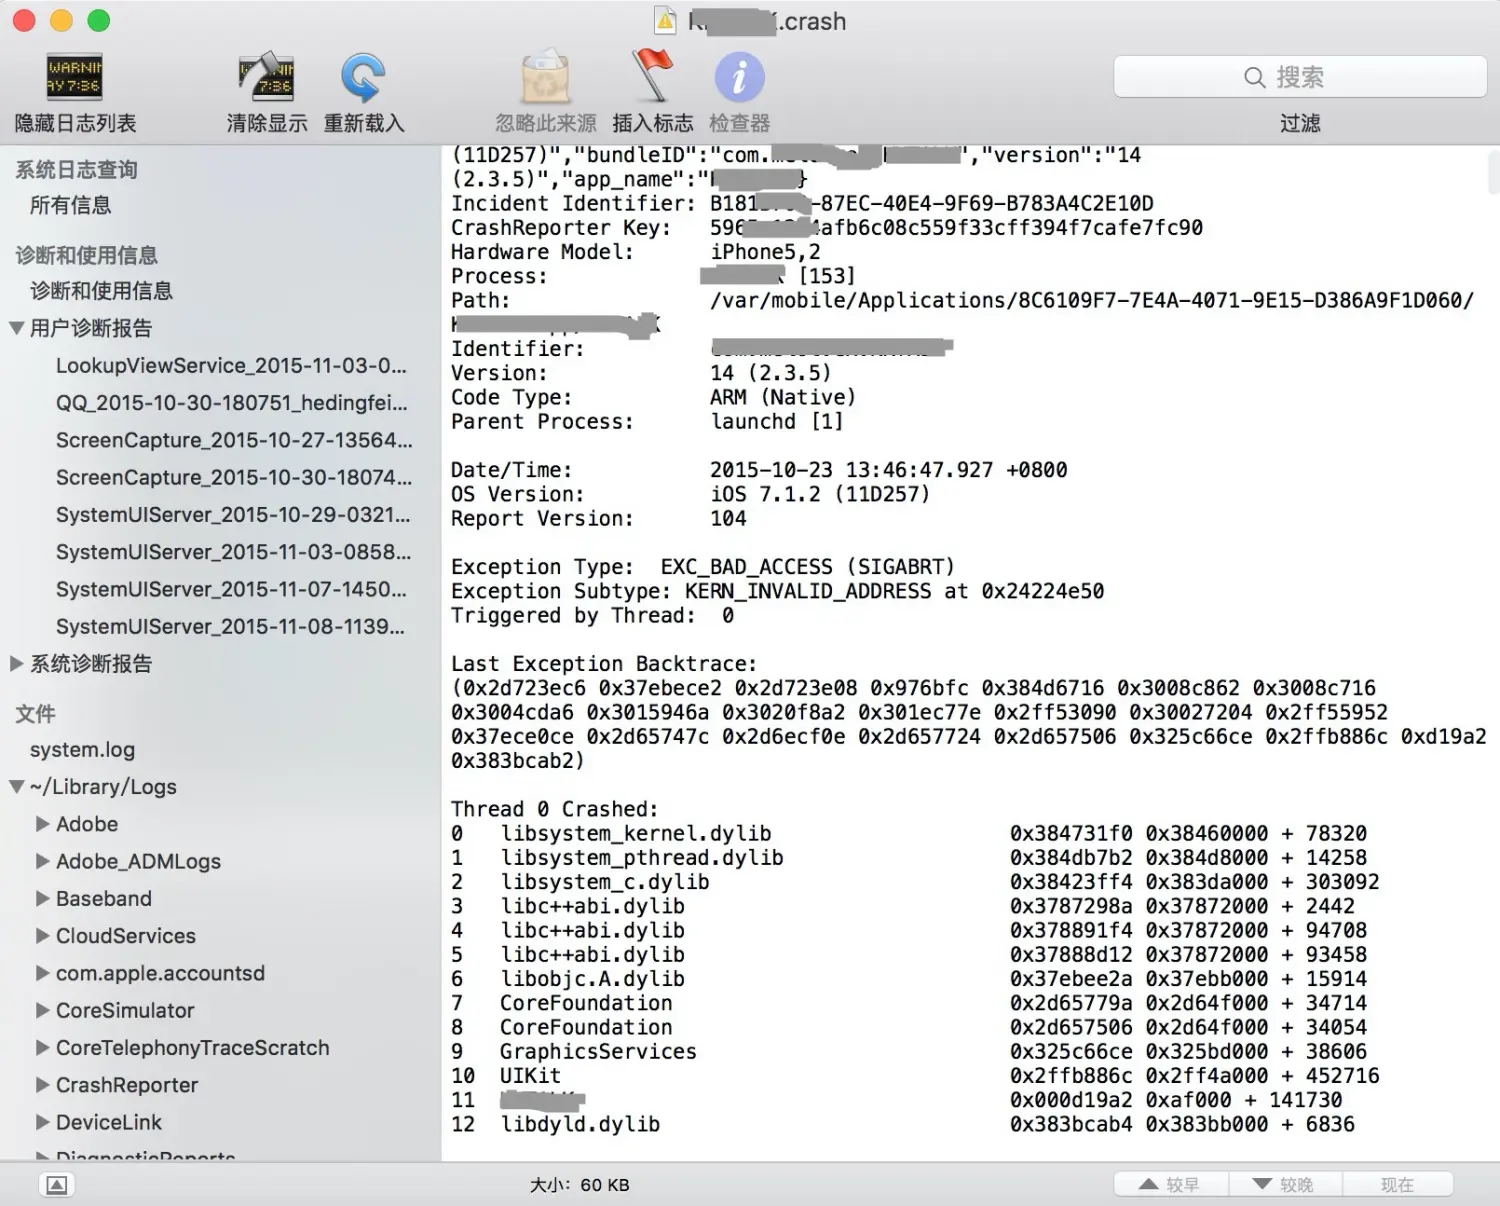Screen dimensions: 1500x1206
Task: Open the ScreenCapture_2015-10-27 report
Action: (x=233, y=440)
